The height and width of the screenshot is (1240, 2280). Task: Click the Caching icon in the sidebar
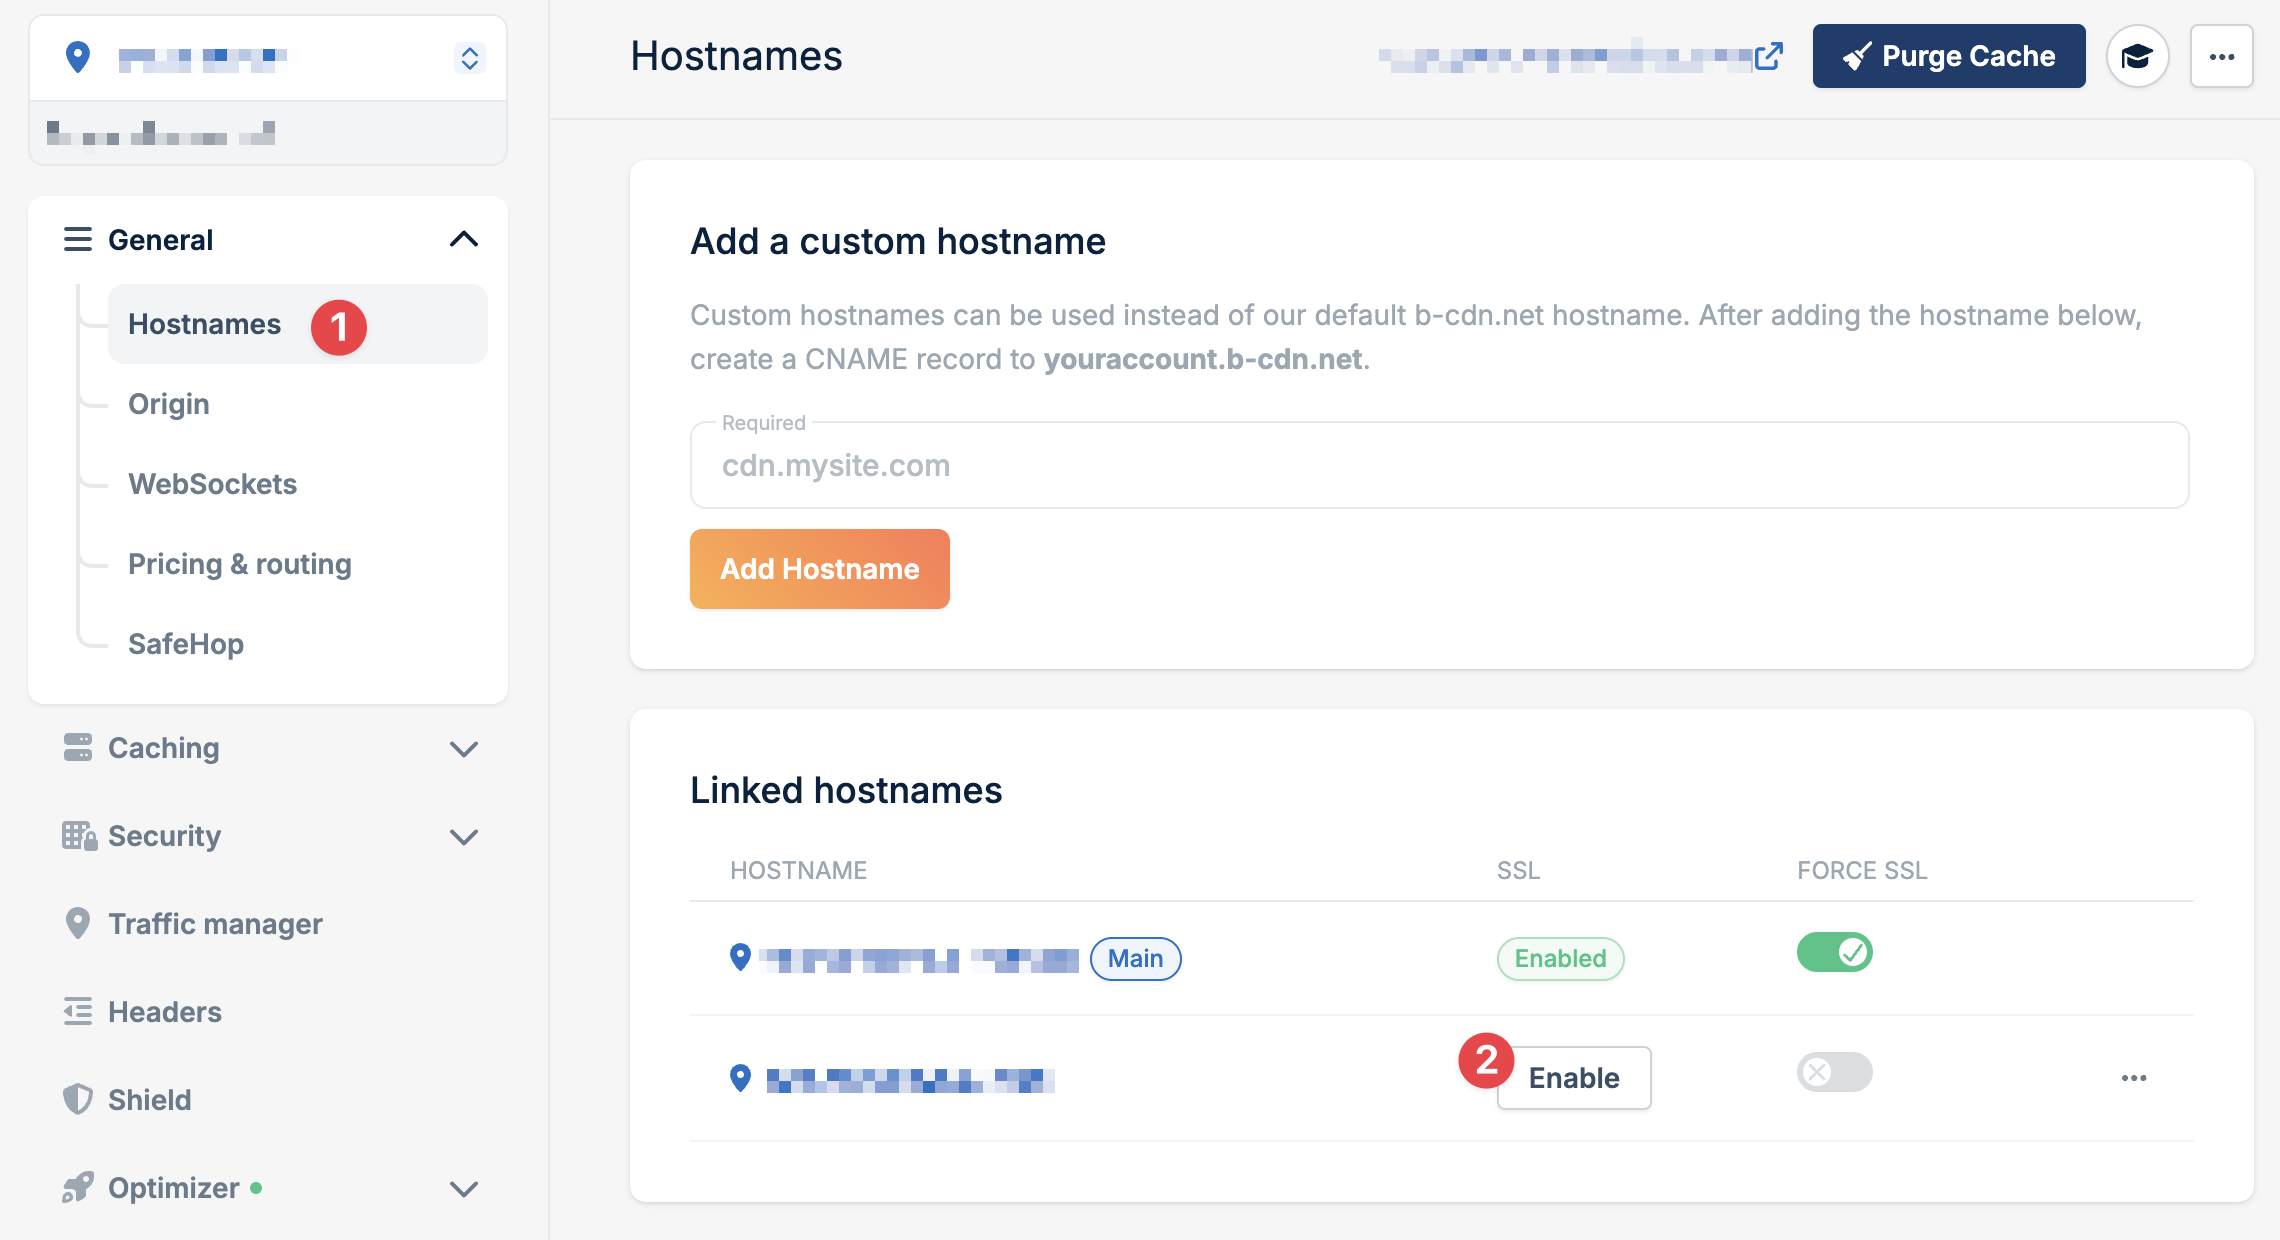click(78, 748)
